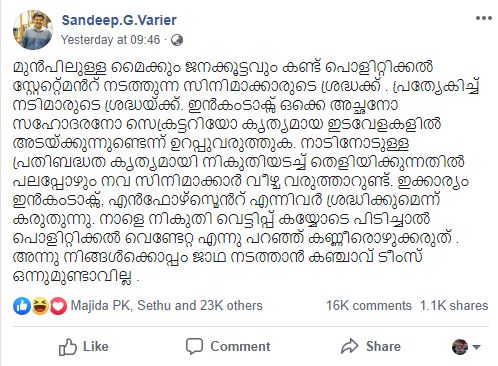Open Sandeep.G.Varier profile name link
498x366 pixels.
click(x=119, y=20)
